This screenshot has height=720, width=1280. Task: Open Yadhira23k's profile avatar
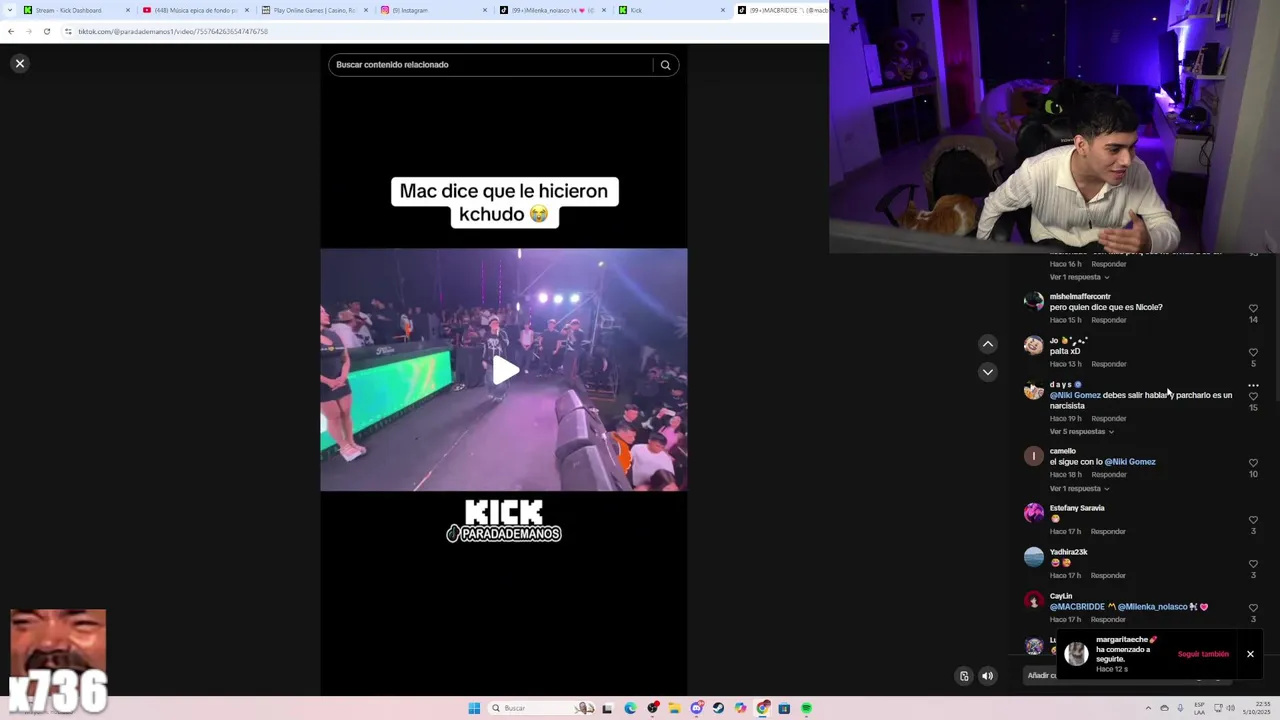(x=1034, y=556)
